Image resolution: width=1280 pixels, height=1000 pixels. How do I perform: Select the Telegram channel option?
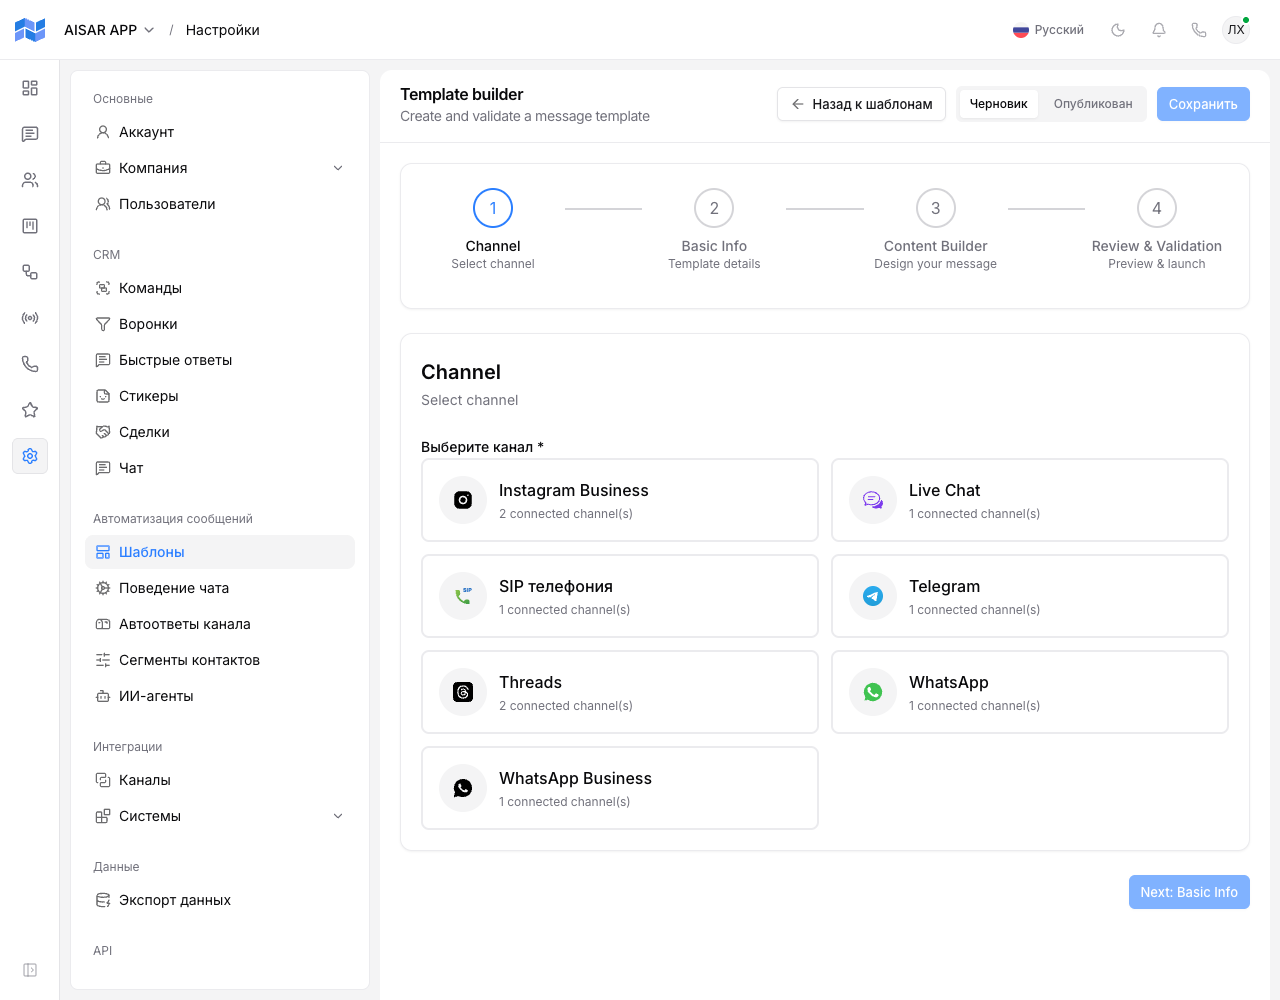point(1030,596)
